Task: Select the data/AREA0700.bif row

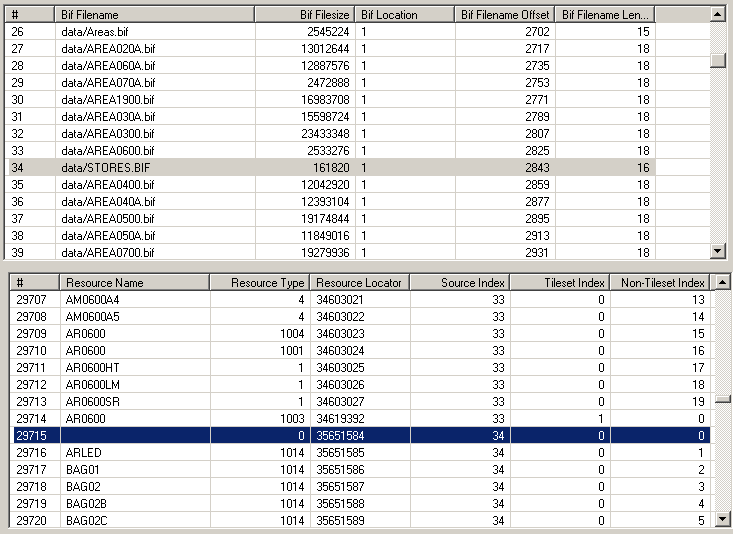Action: [x=330, y=253]
